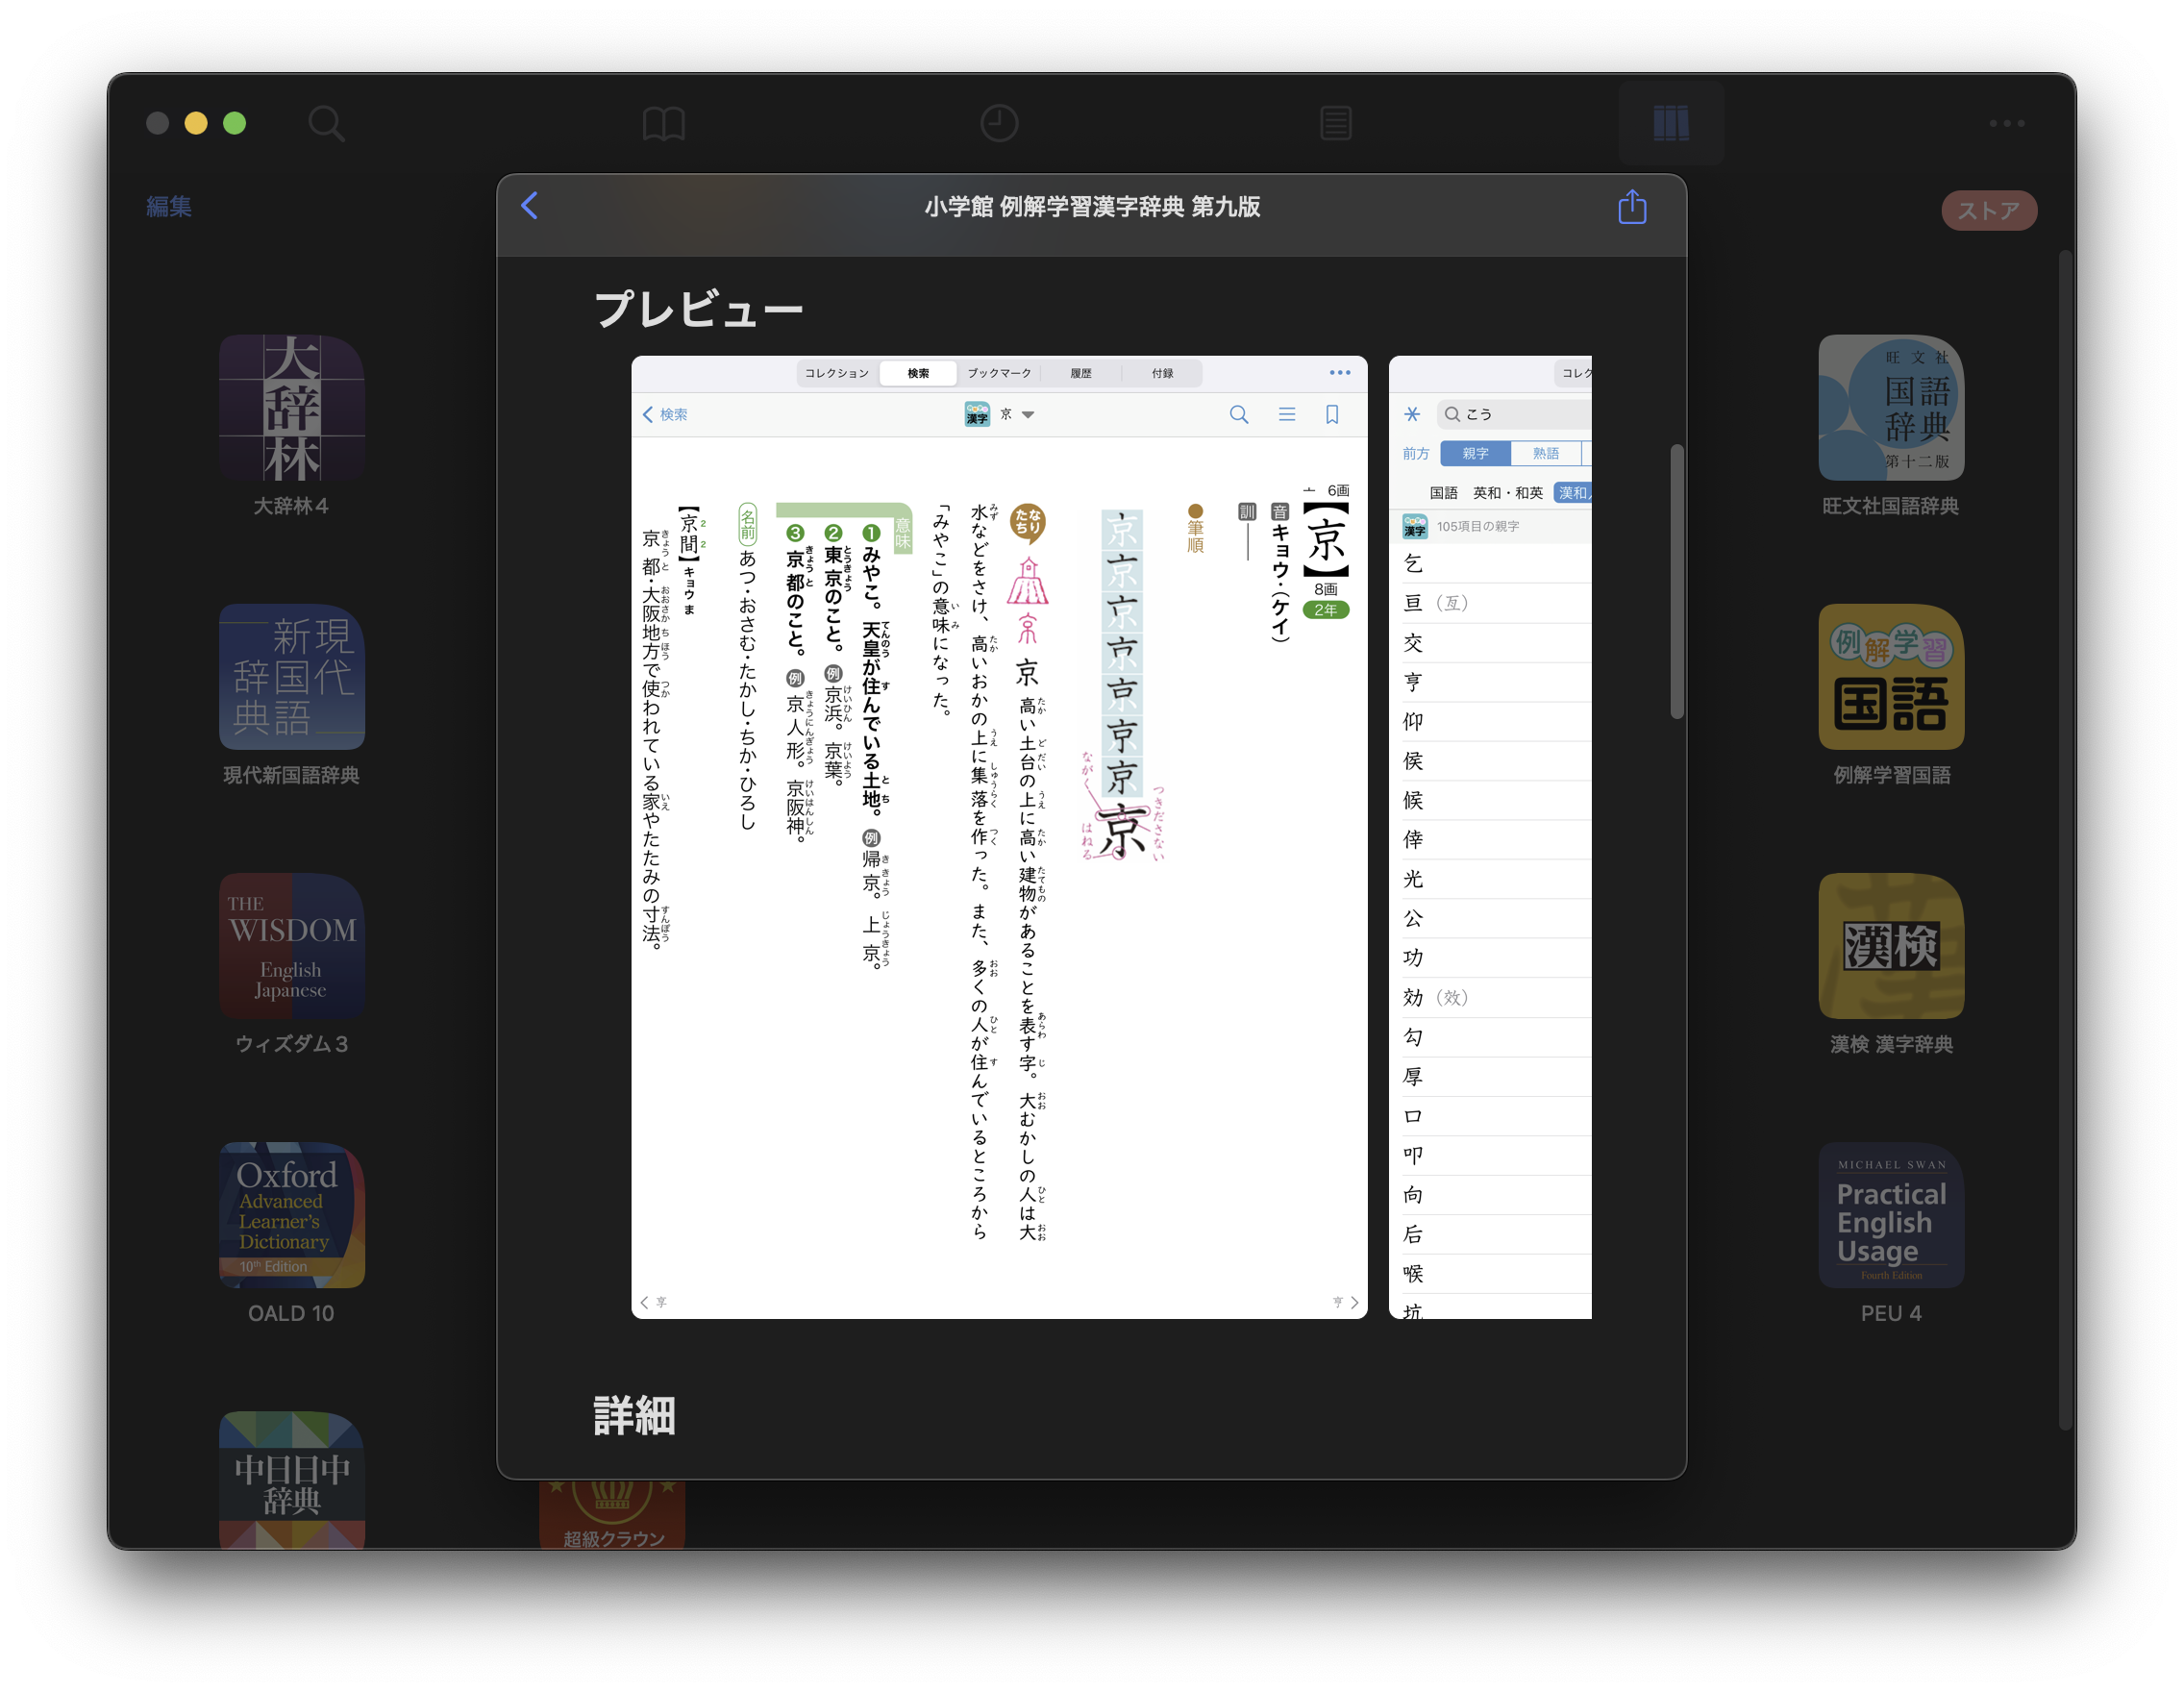Open the 旺文社国語辞典 icon
Screen dimensions: 2184x1692
(1891, 407)
